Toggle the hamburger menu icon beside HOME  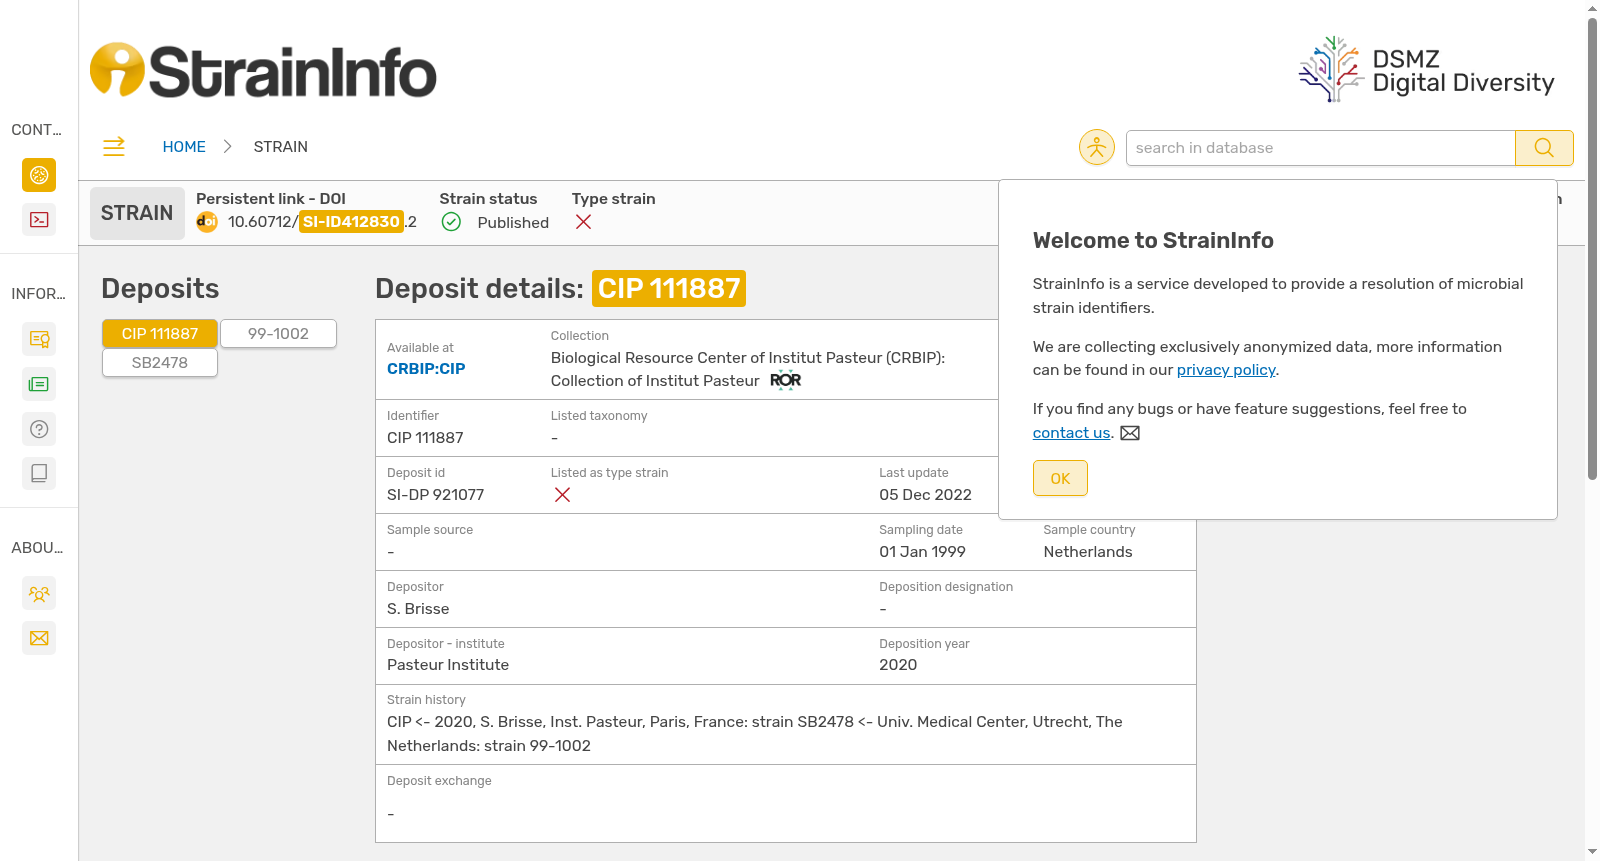[x=114, y=147]
